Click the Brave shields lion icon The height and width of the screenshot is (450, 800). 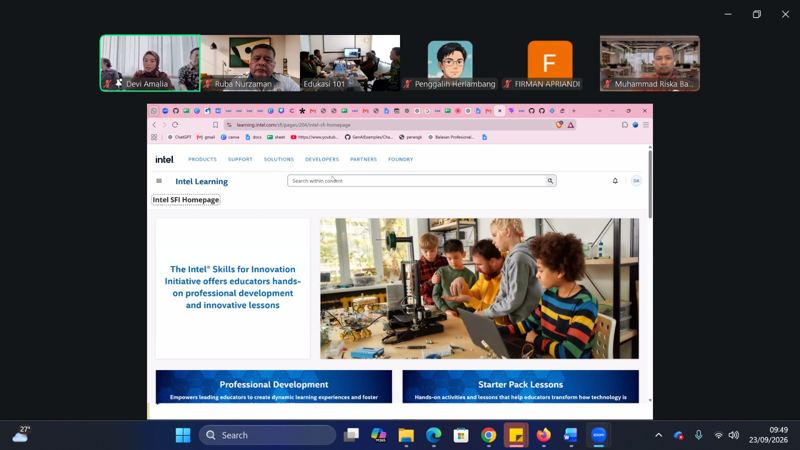coord(560,124)
